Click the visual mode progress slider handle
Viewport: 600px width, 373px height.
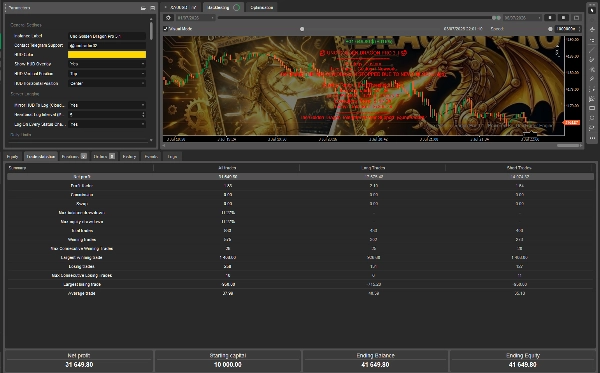[x=302, y=29]
